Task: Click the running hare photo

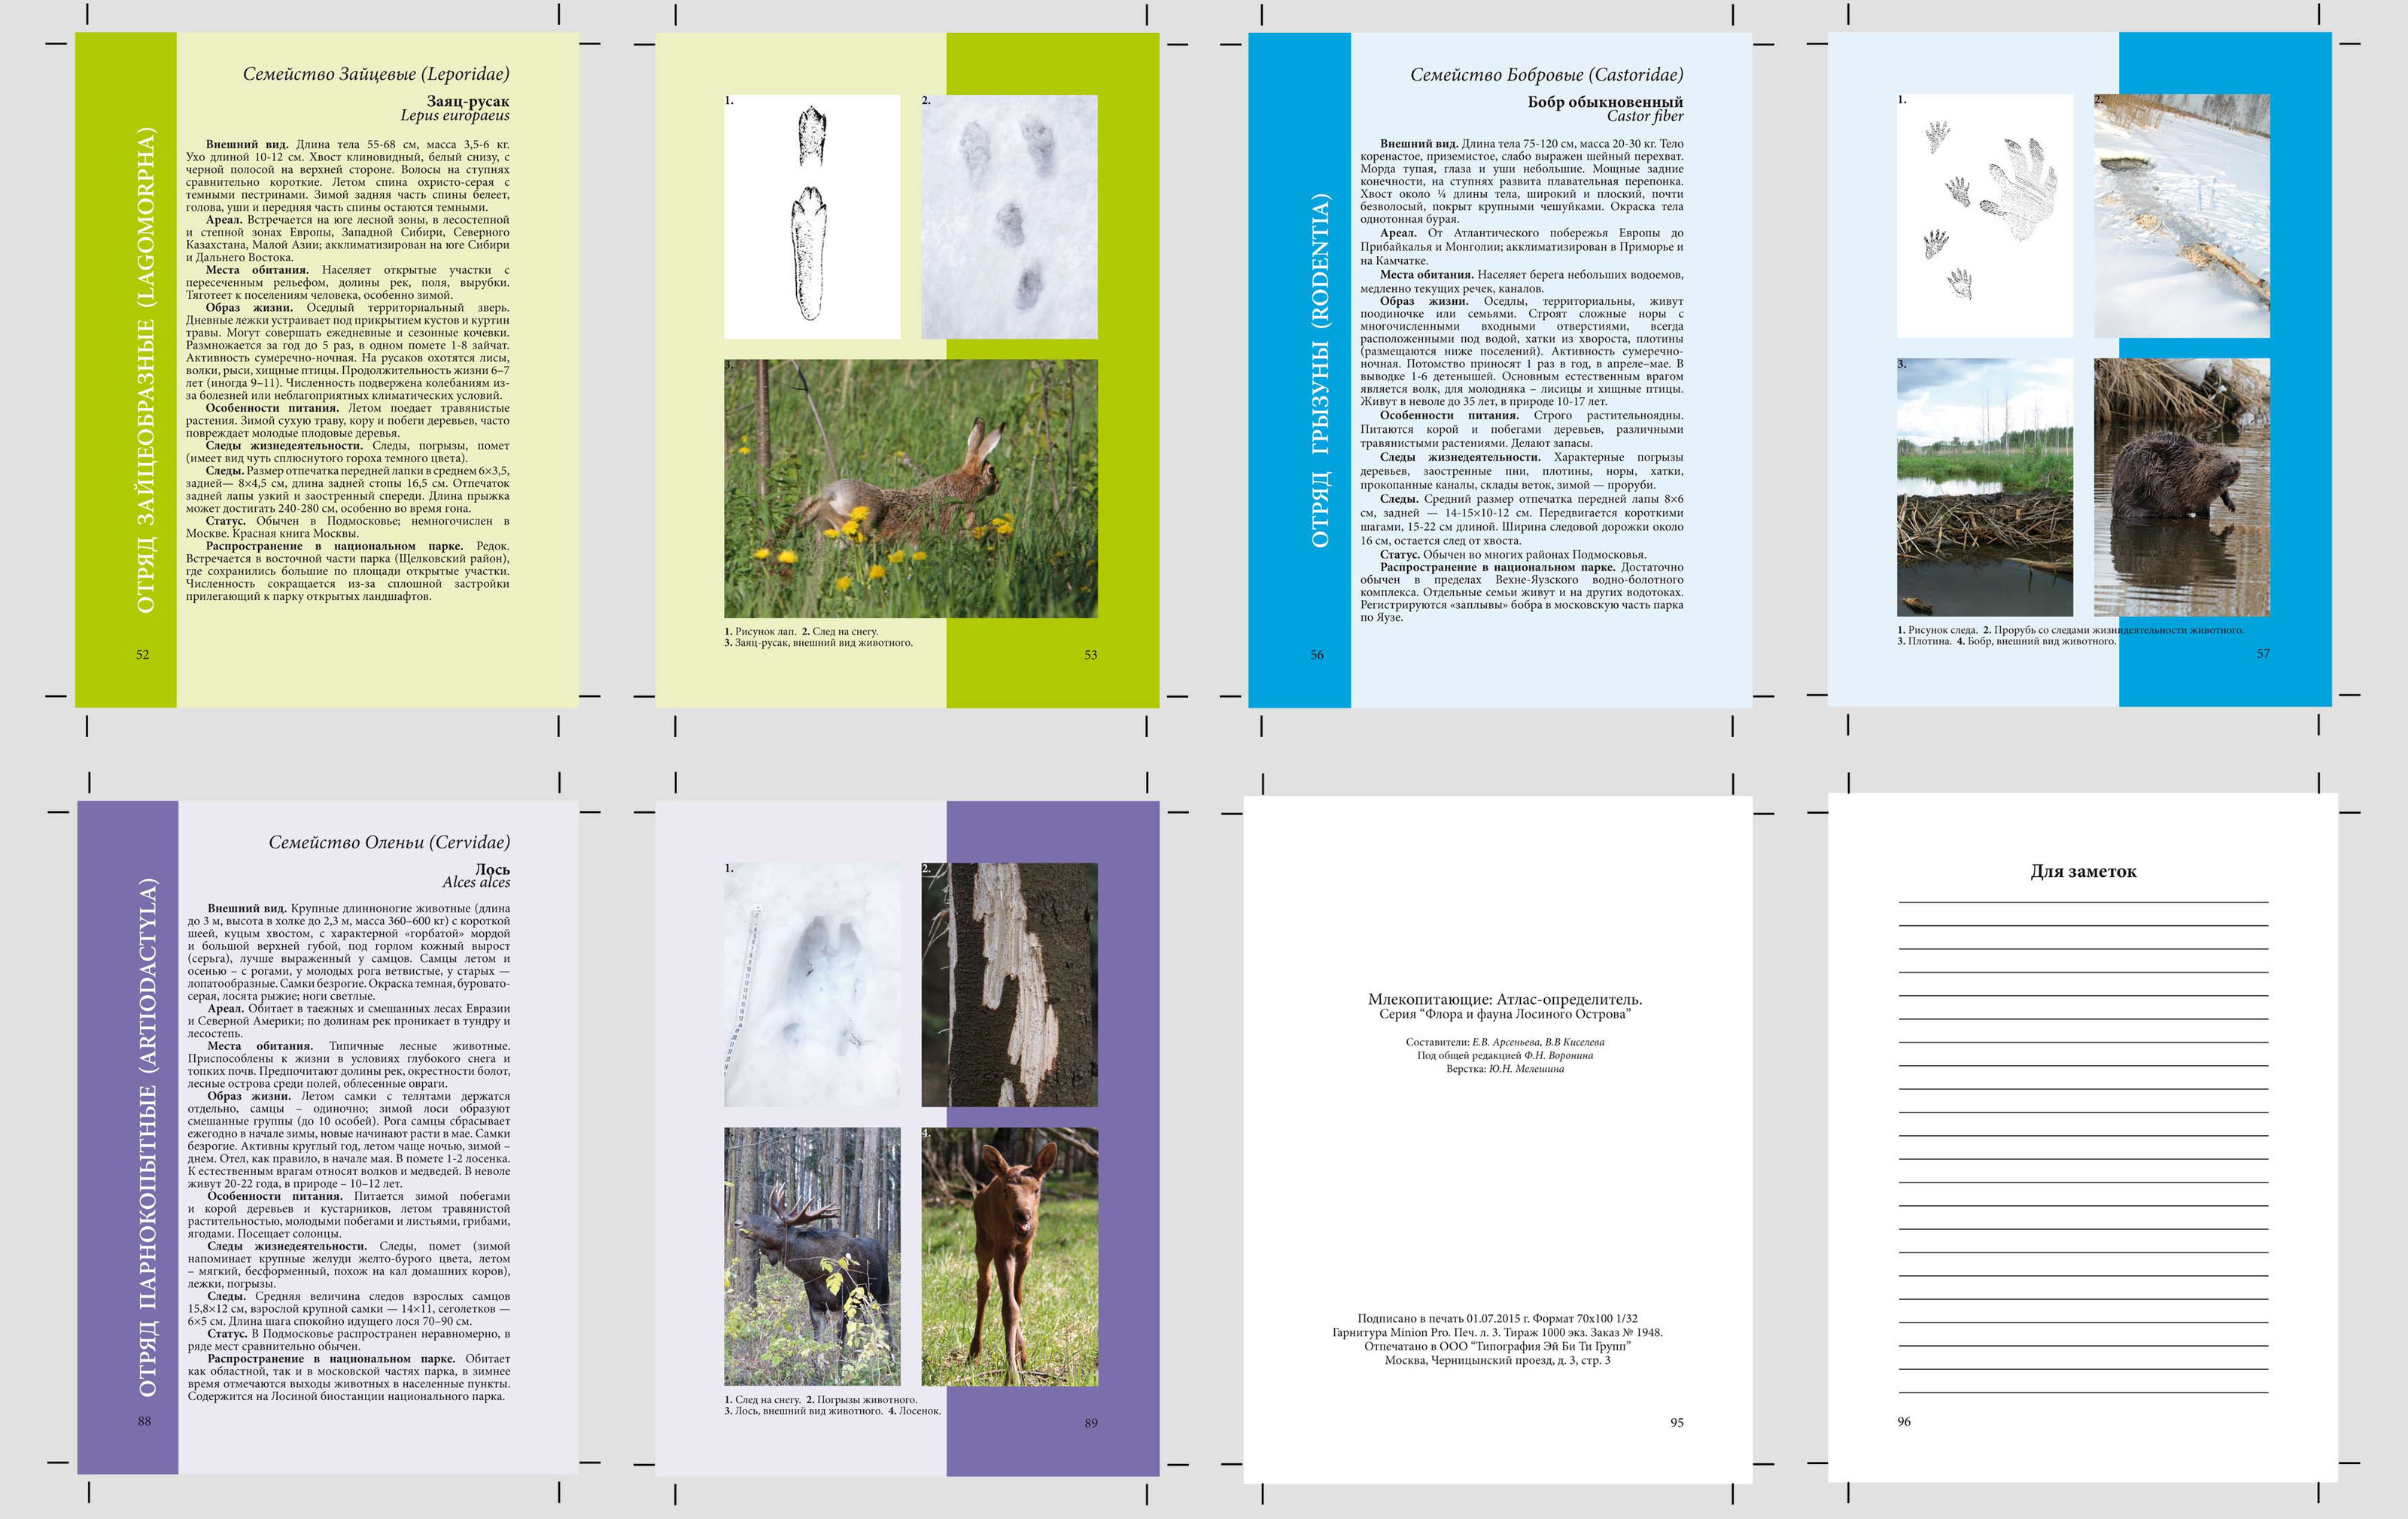Action: (x=910, y=488)
